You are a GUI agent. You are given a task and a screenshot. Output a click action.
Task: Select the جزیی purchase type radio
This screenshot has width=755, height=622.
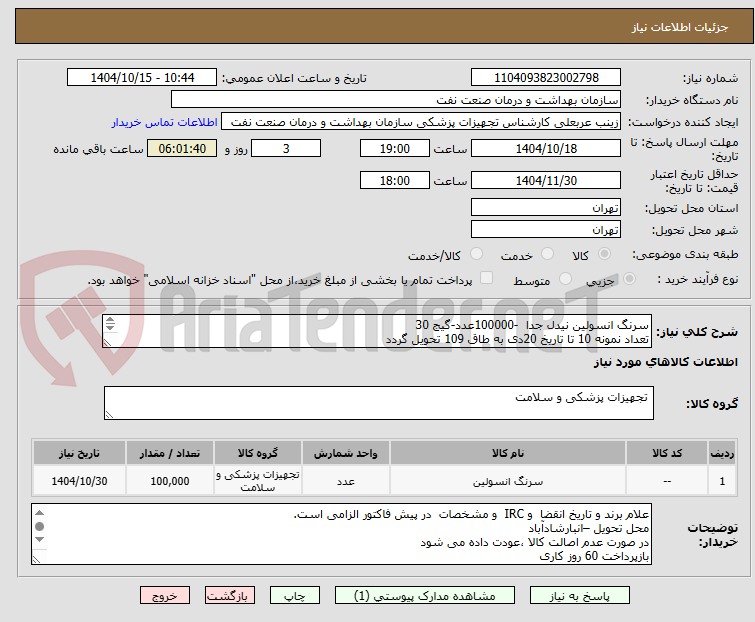[629, 279]
